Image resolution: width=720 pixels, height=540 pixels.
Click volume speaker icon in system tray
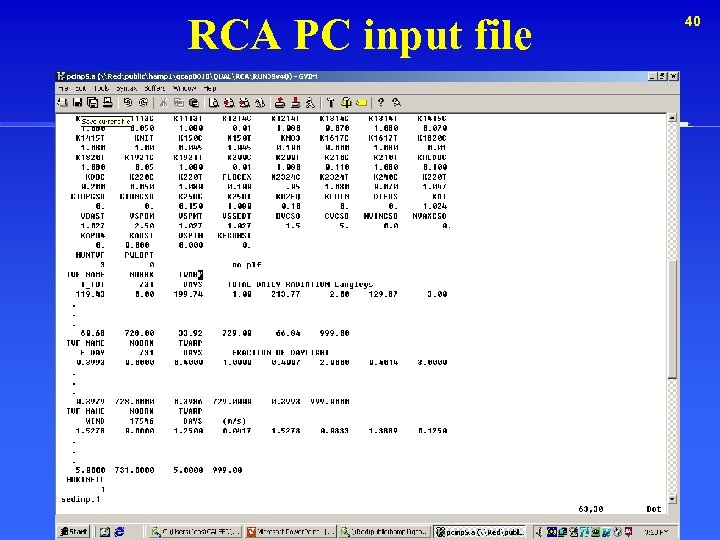click(539, 532)
